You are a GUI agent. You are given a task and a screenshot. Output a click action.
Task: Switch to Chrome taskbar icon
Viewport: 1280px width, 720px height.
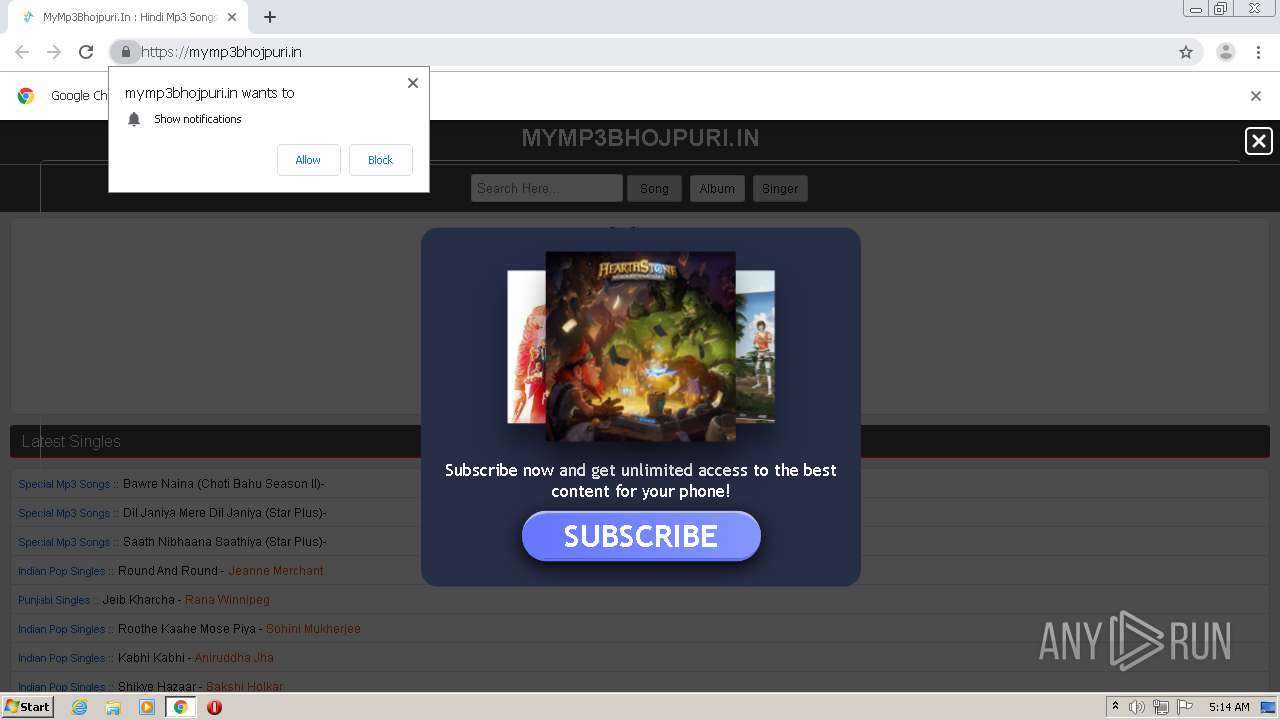181,707
